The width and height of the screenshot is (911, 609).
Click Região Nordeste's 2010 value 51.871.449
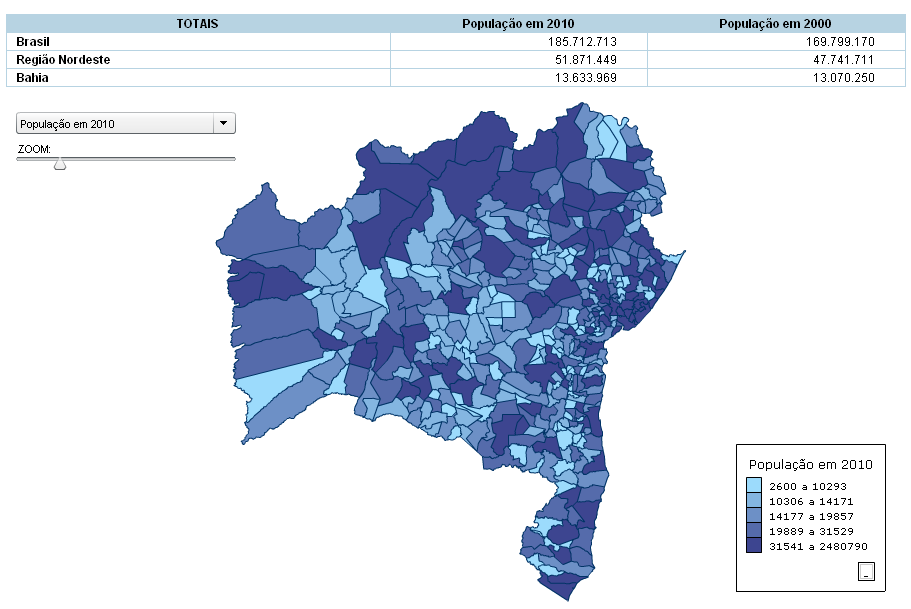point(581,60)
